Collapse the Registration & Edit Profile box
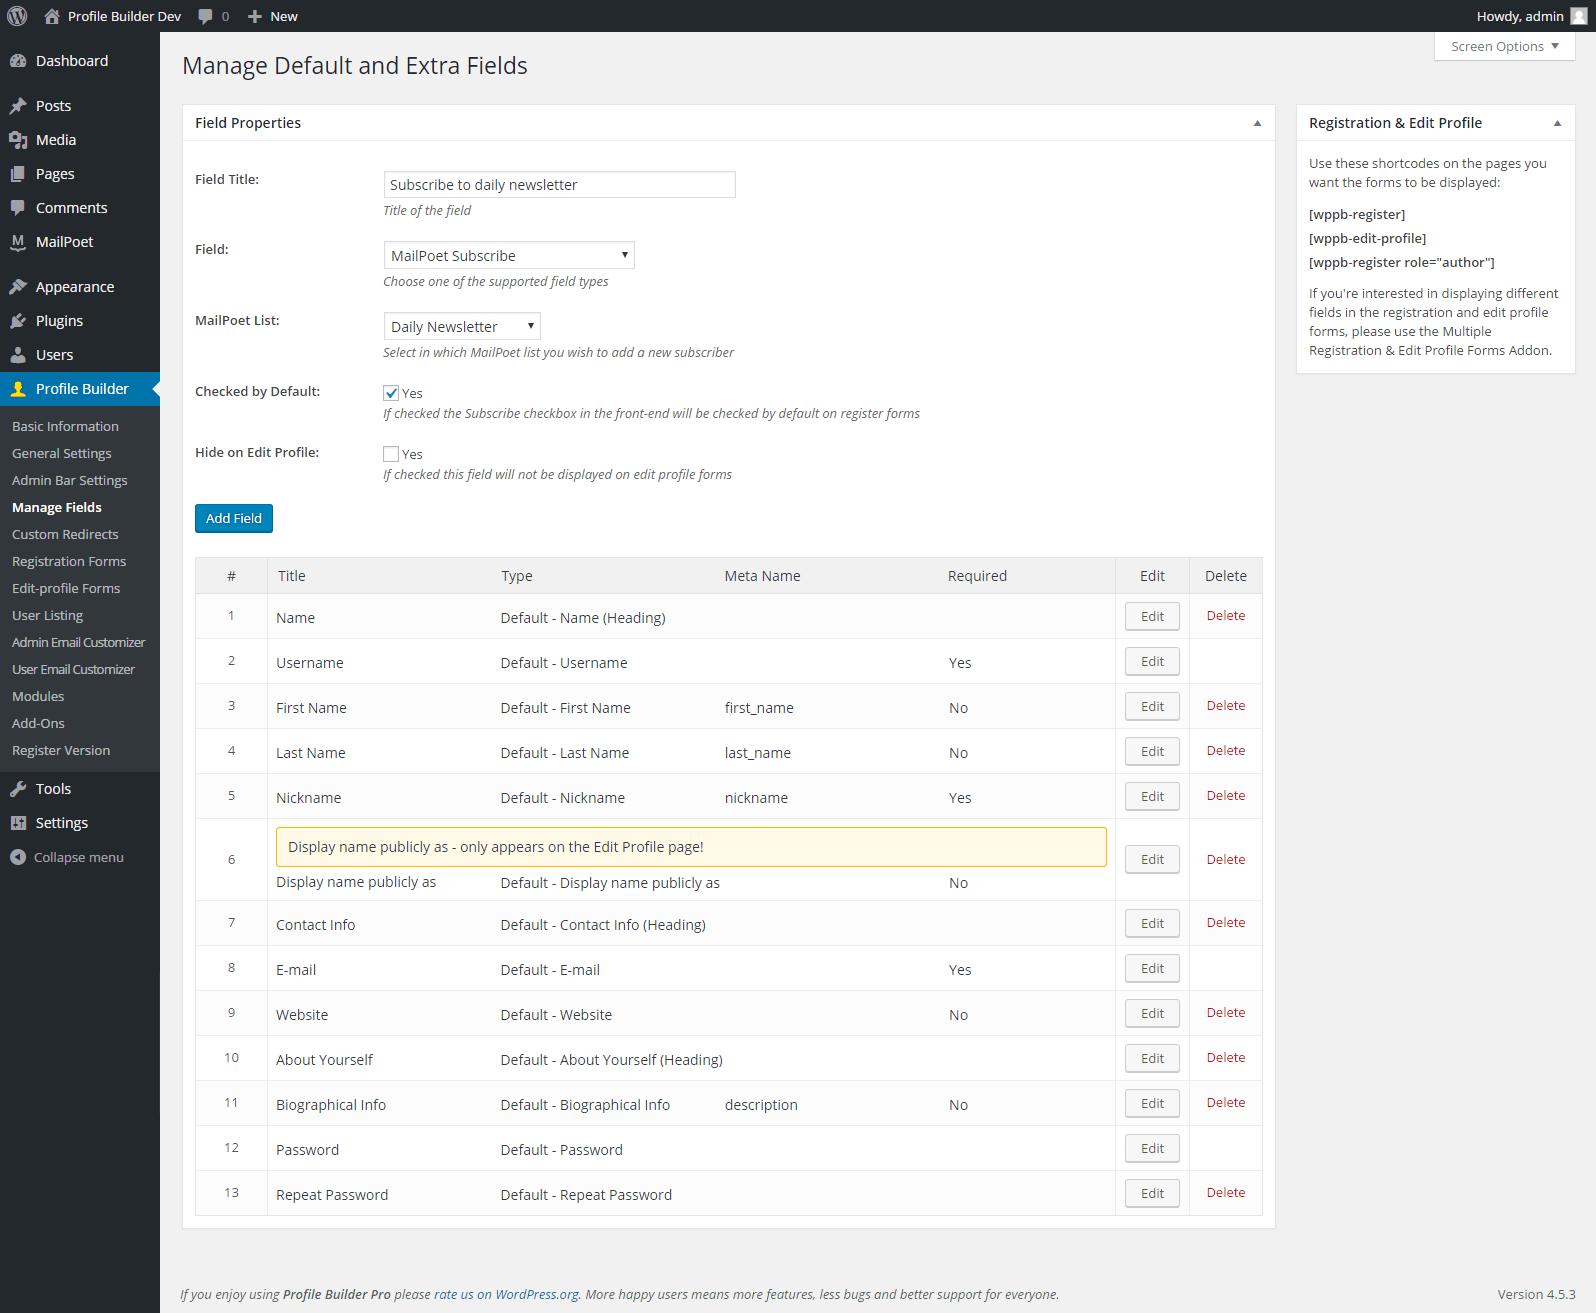The width and height of the screenshot is (1596, 1313). pyautogui.click(x=1557, y=123)
